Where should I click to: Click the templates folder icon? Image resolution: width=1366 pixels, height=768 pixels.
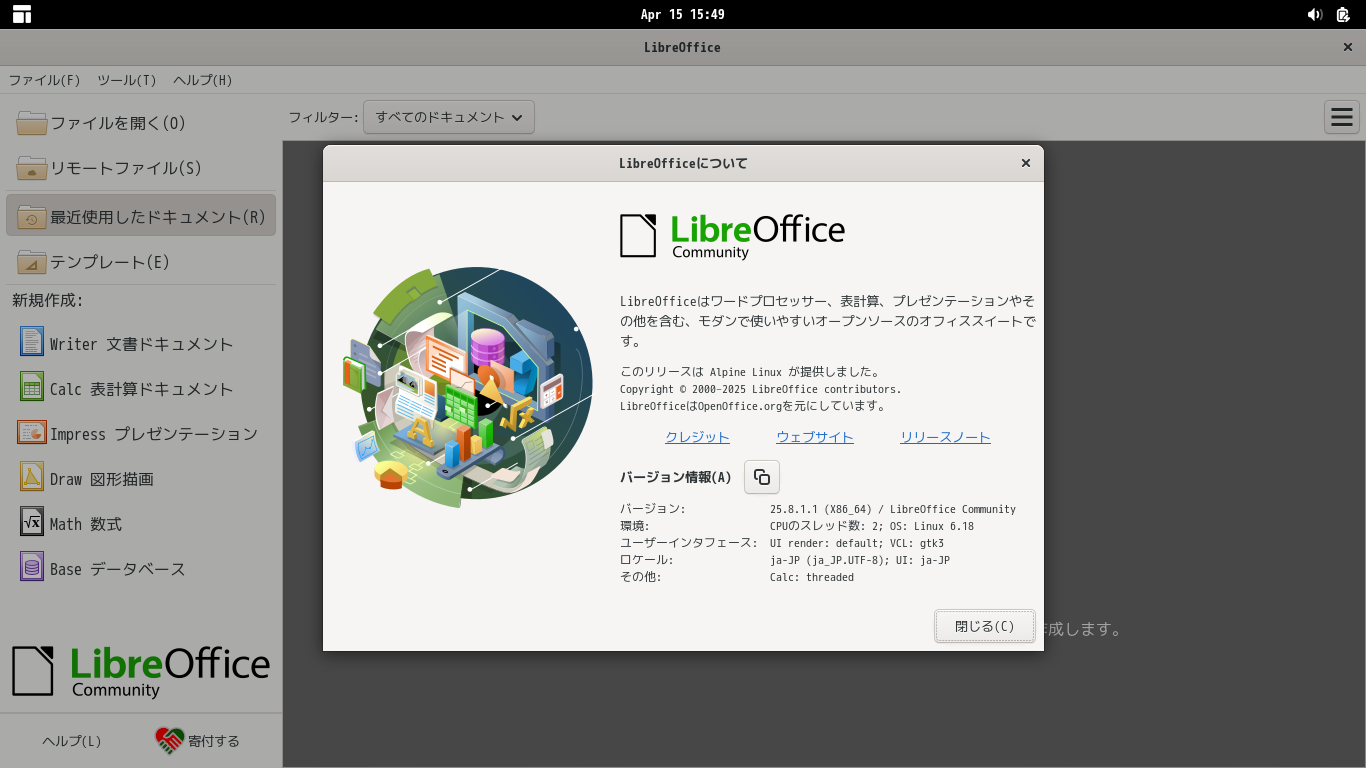[32, 261]
